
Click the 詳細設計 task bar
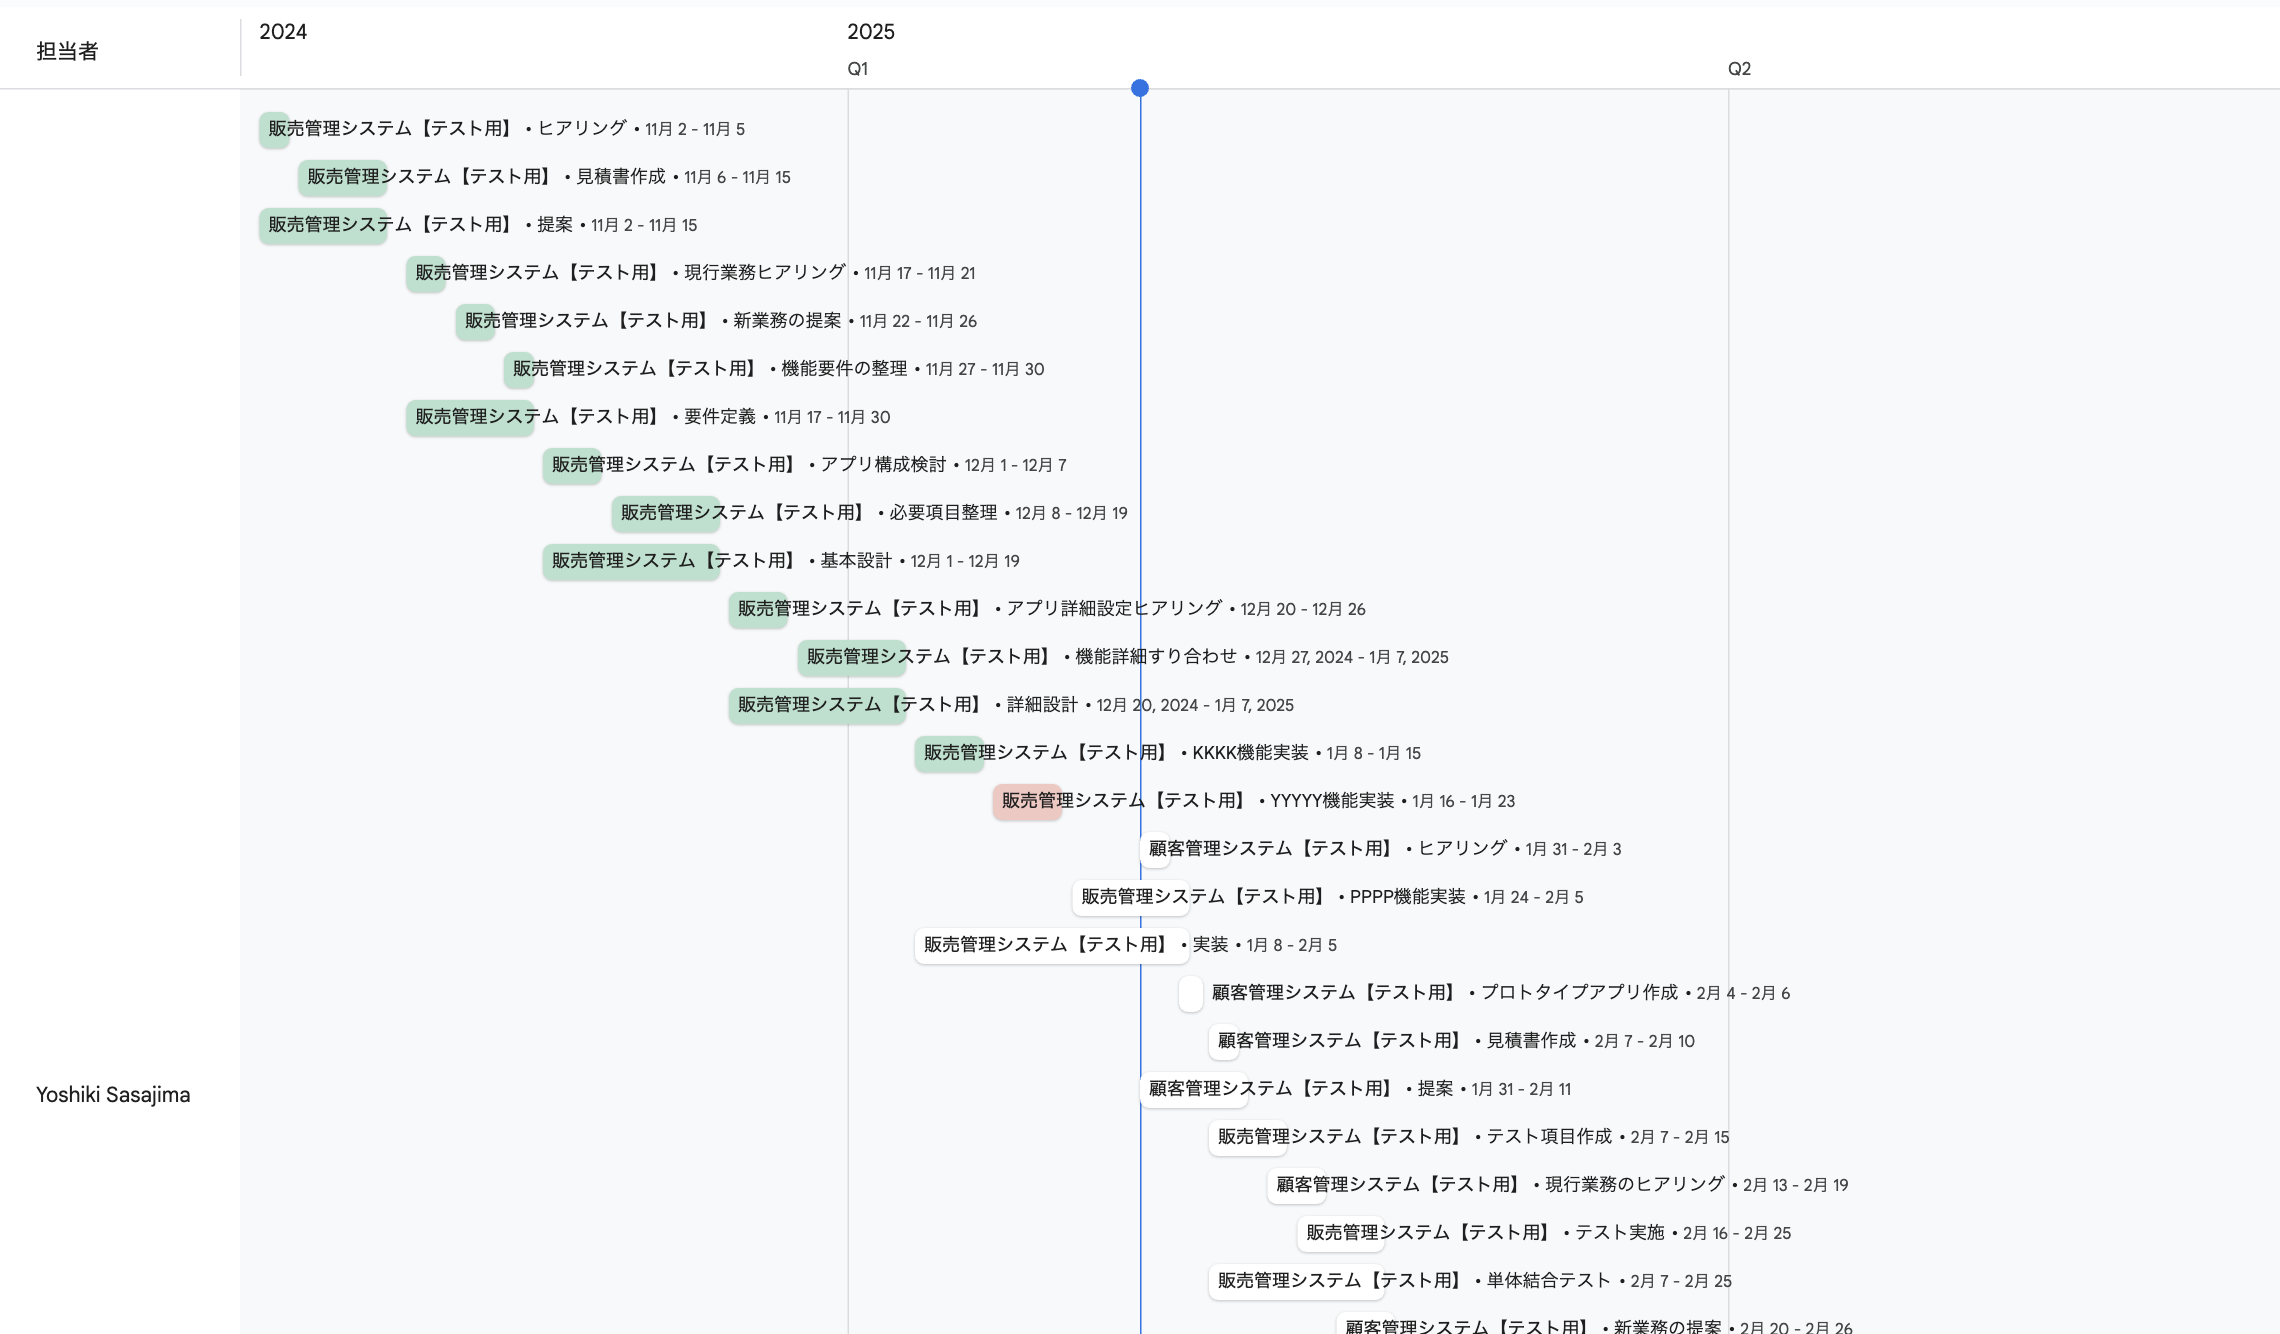tap(816, 705)
